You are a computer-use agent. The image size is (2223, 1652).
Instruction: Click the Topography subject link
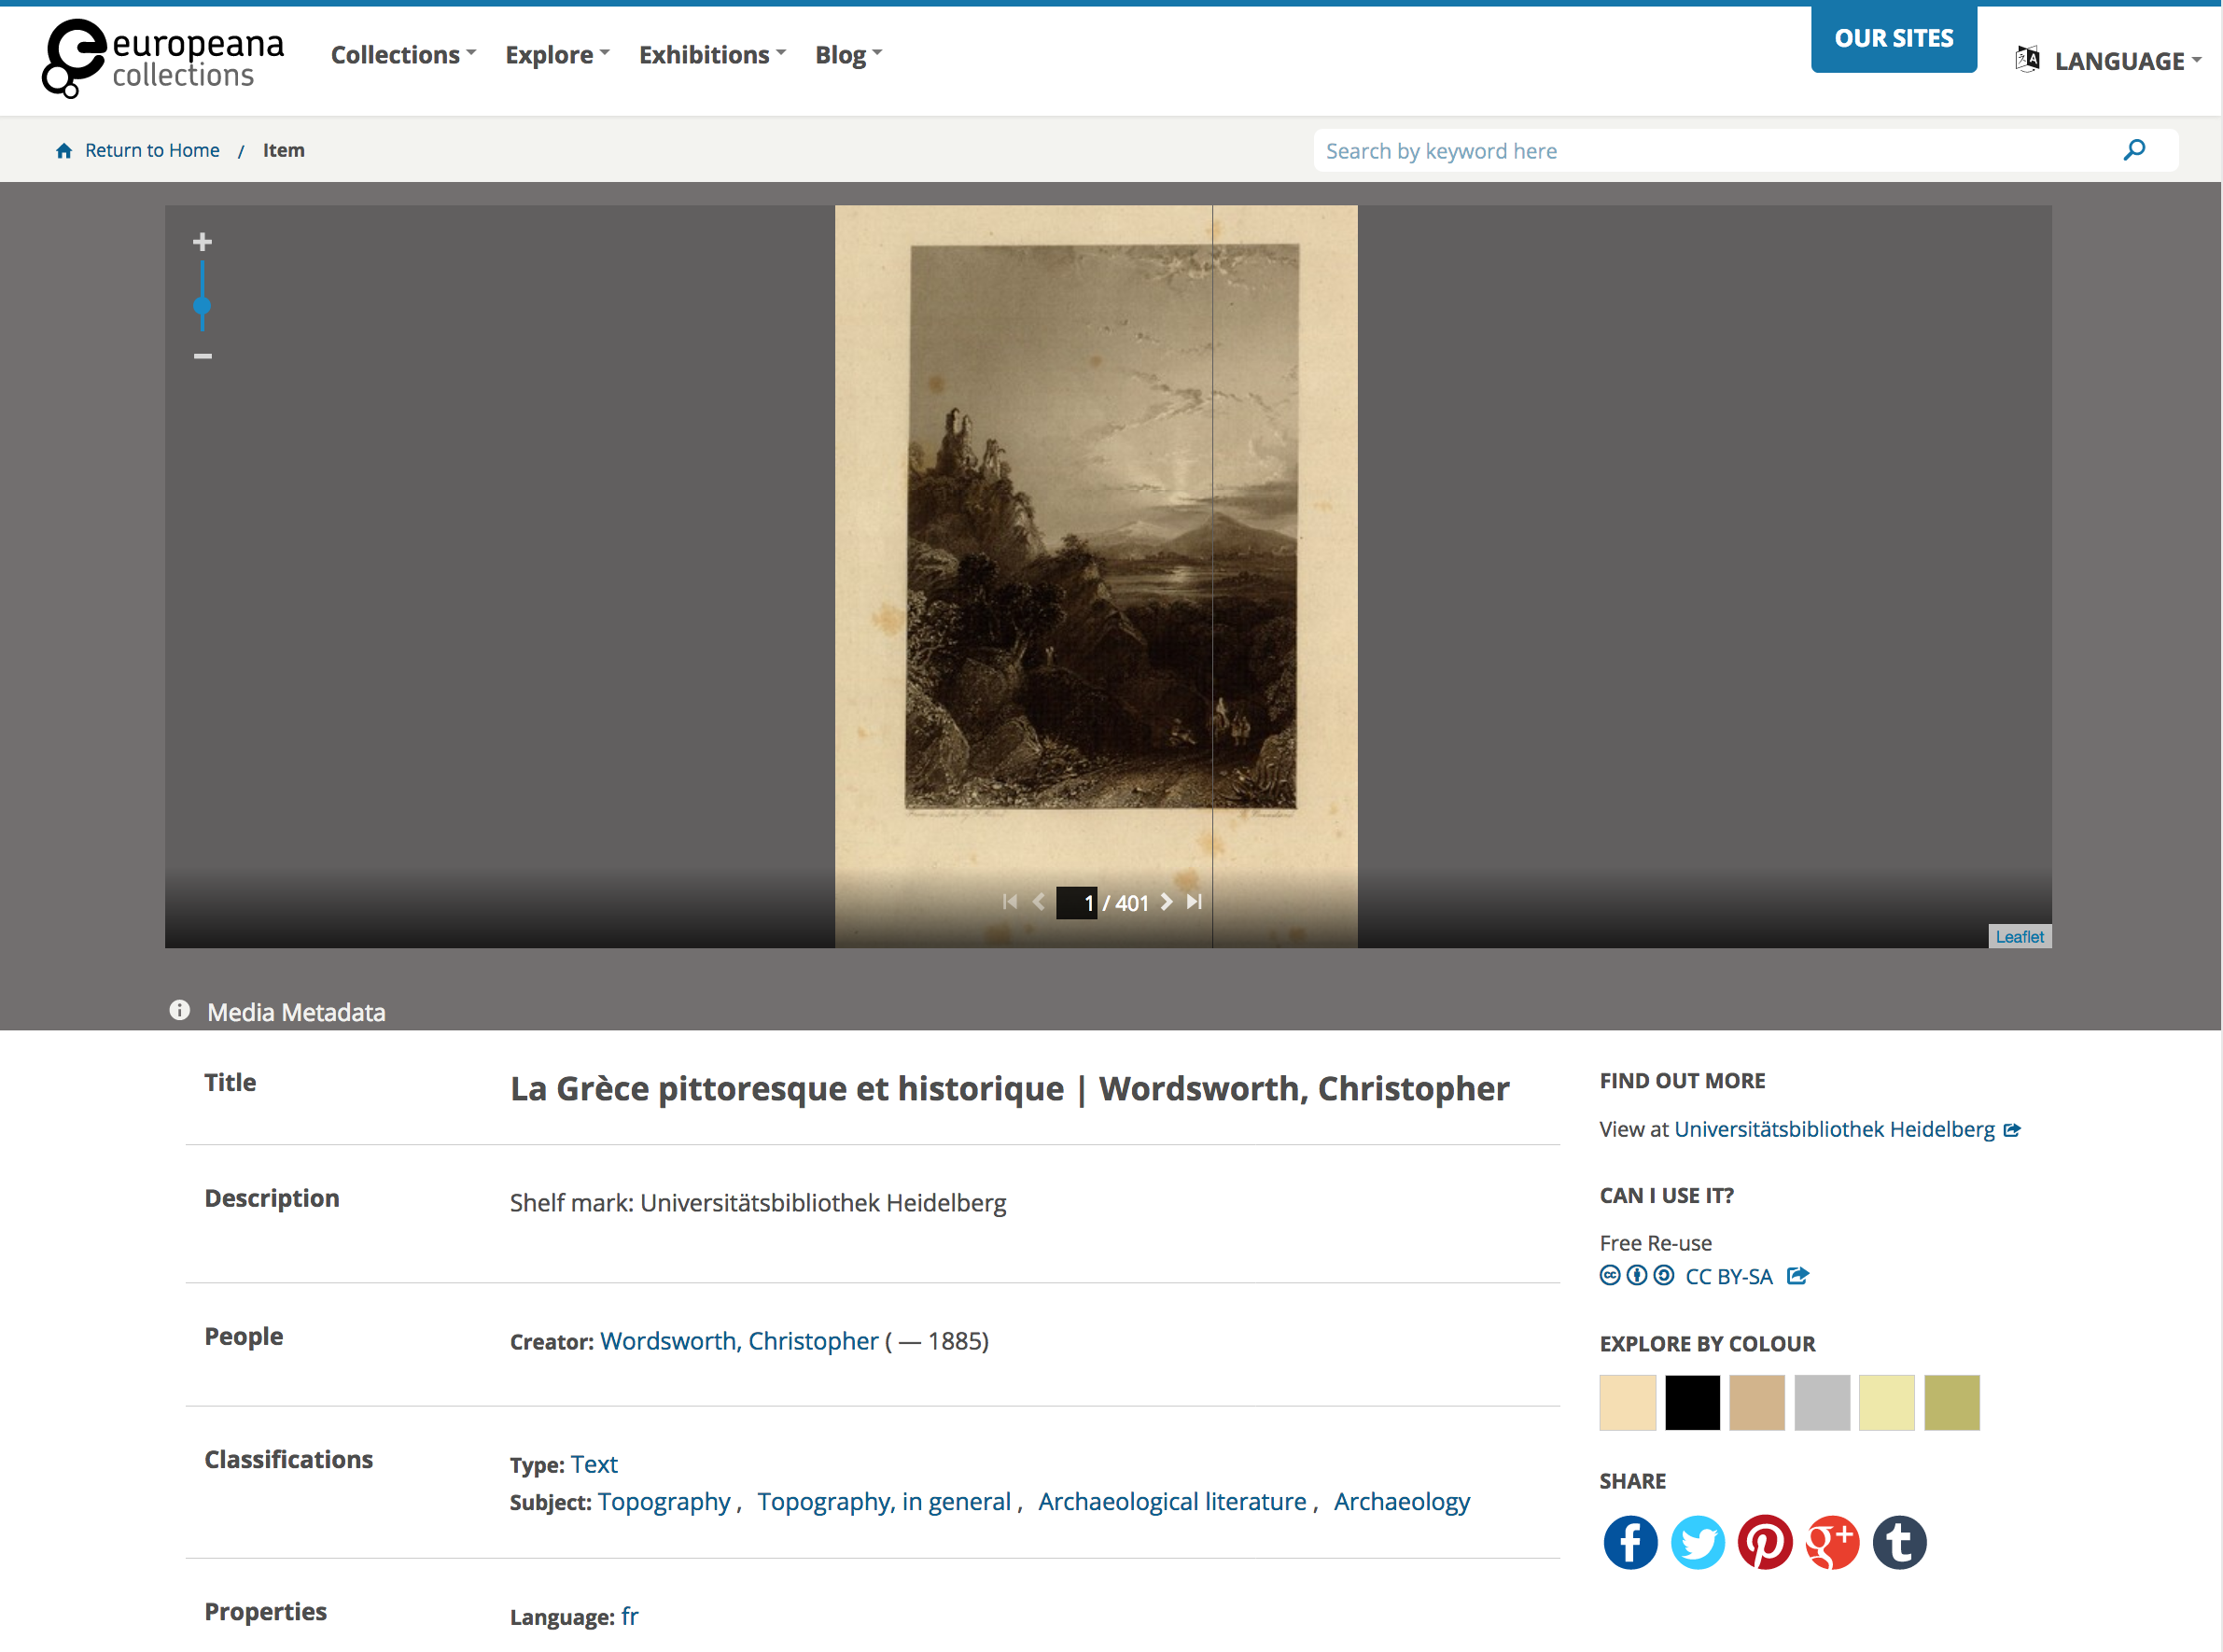[664, 1502]
